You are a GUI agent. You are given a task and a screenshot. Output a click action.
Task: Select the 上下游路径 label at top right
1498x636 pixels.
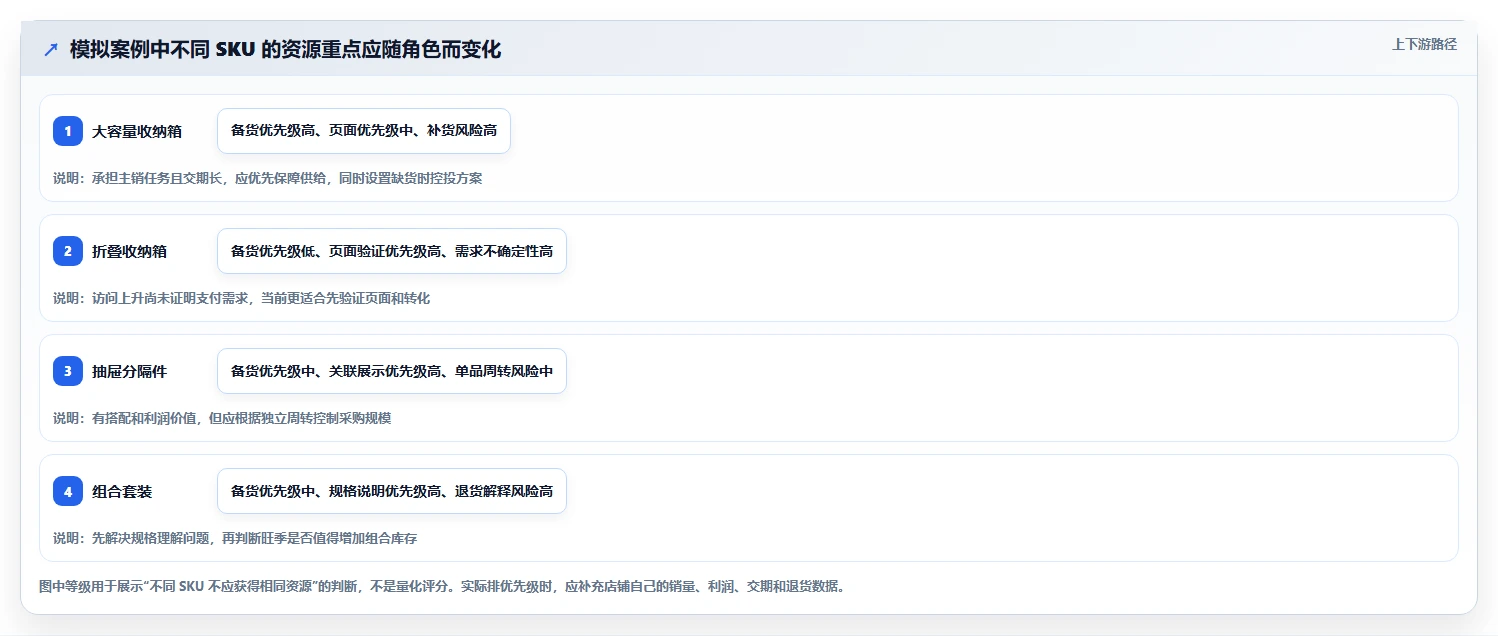click(x=1424, y=44)
